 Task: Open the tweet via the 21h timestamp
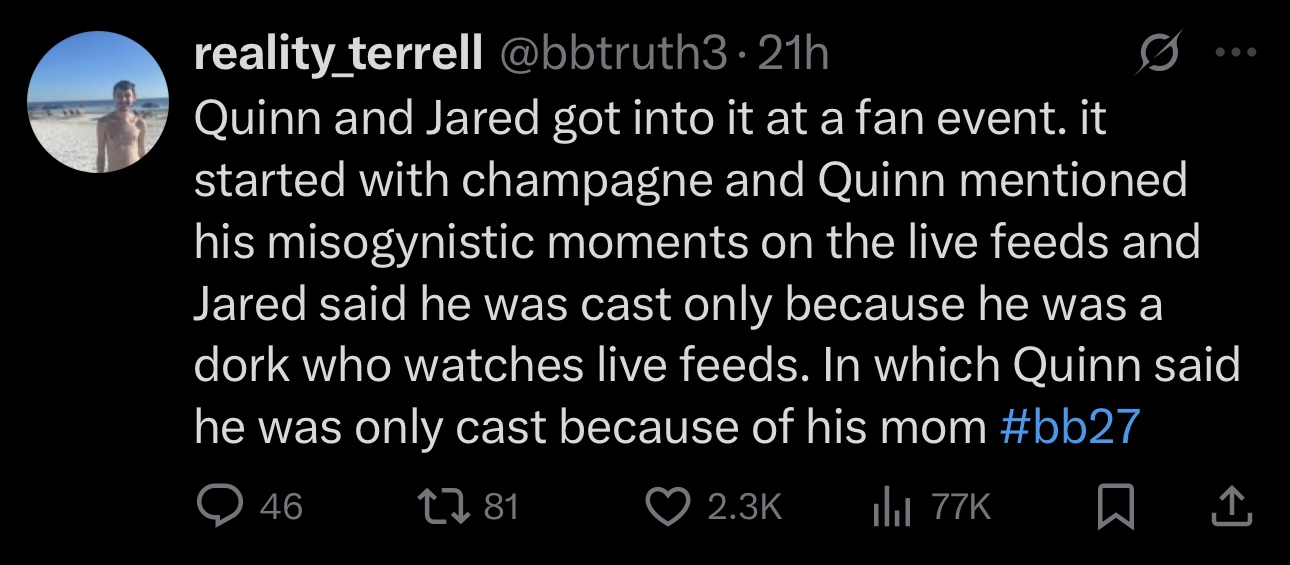click(x=794, y=56)
